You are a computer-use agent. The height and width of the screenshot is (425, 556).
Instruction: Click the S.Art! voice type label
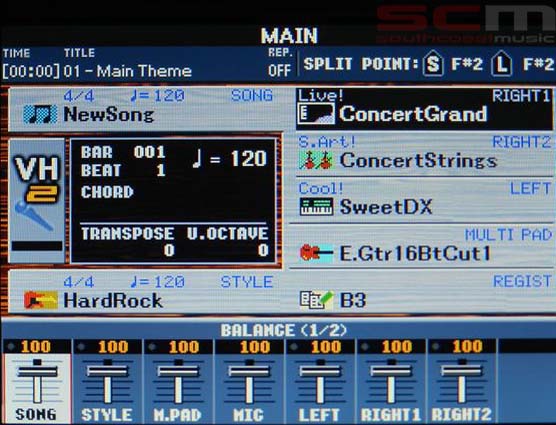327,142
